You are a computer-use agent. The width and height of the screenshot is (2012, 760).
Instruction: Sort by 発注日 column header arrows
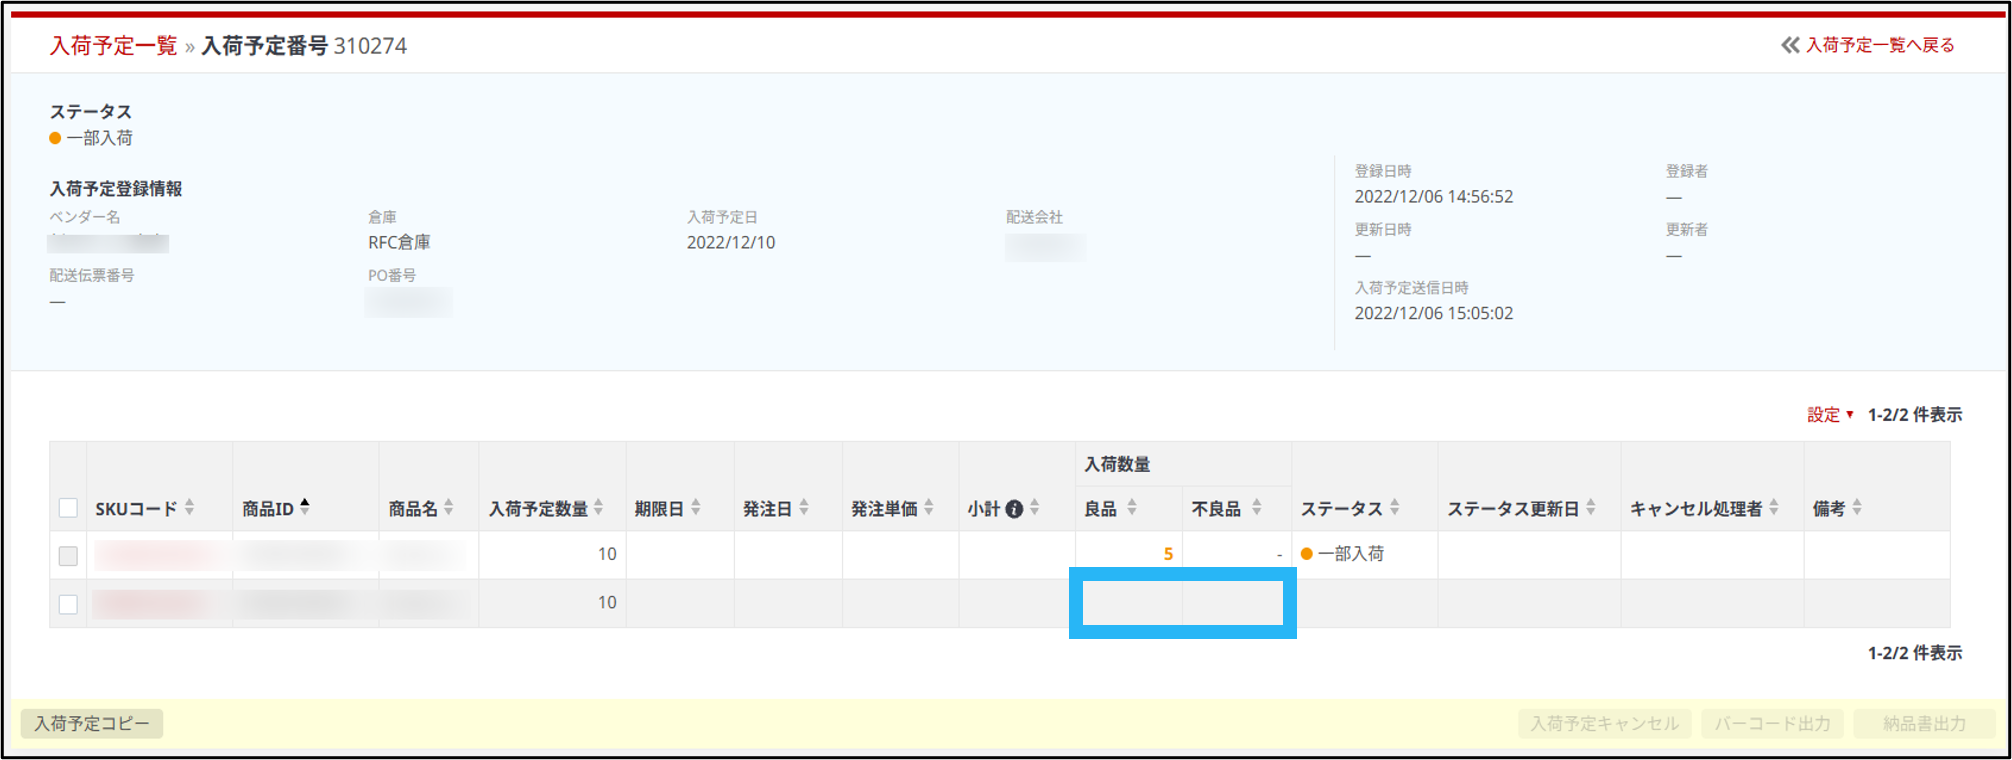[x=804, y=508]
